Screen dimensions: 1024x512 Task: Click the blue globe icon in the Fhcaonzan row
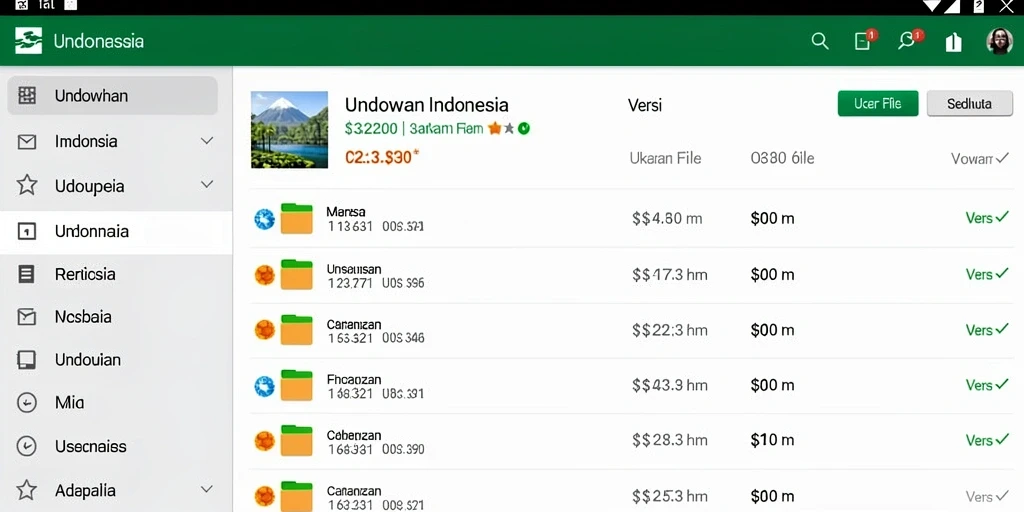point(264,387)
